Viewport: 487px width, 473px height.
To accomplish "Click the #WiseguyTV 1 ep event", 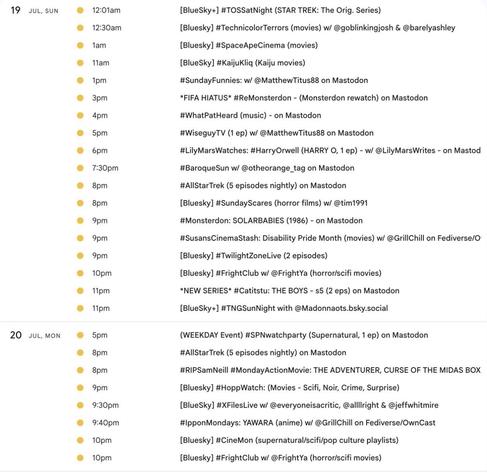I will [277, 133].
